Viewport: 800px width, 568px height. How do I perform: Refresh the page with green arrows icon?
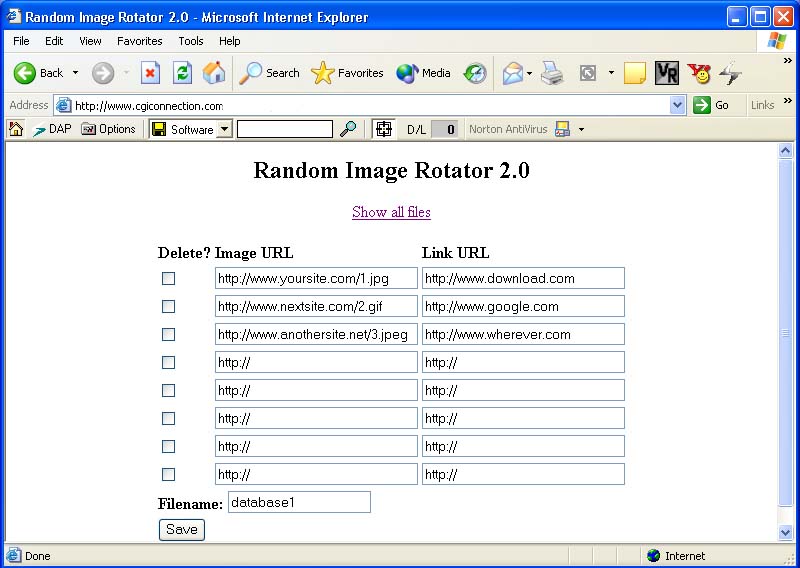pos(182,72)
